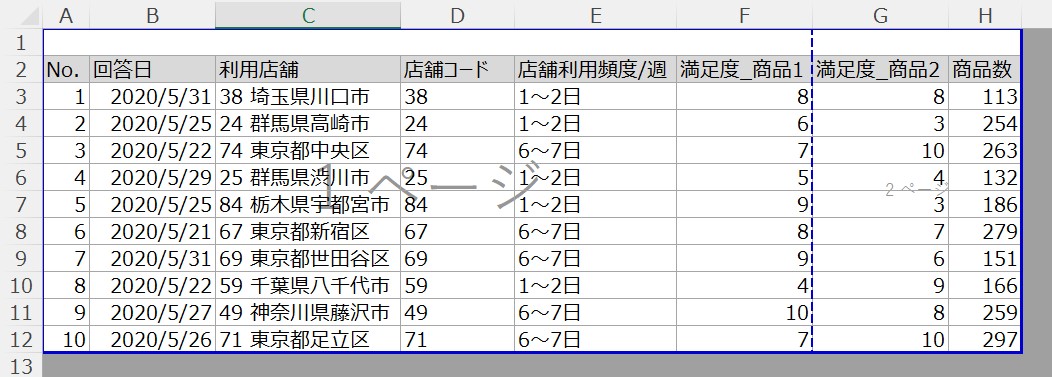Select cell '74 東京都中央区'
The width and height of the screenshot is (1052, 377).
308,151
